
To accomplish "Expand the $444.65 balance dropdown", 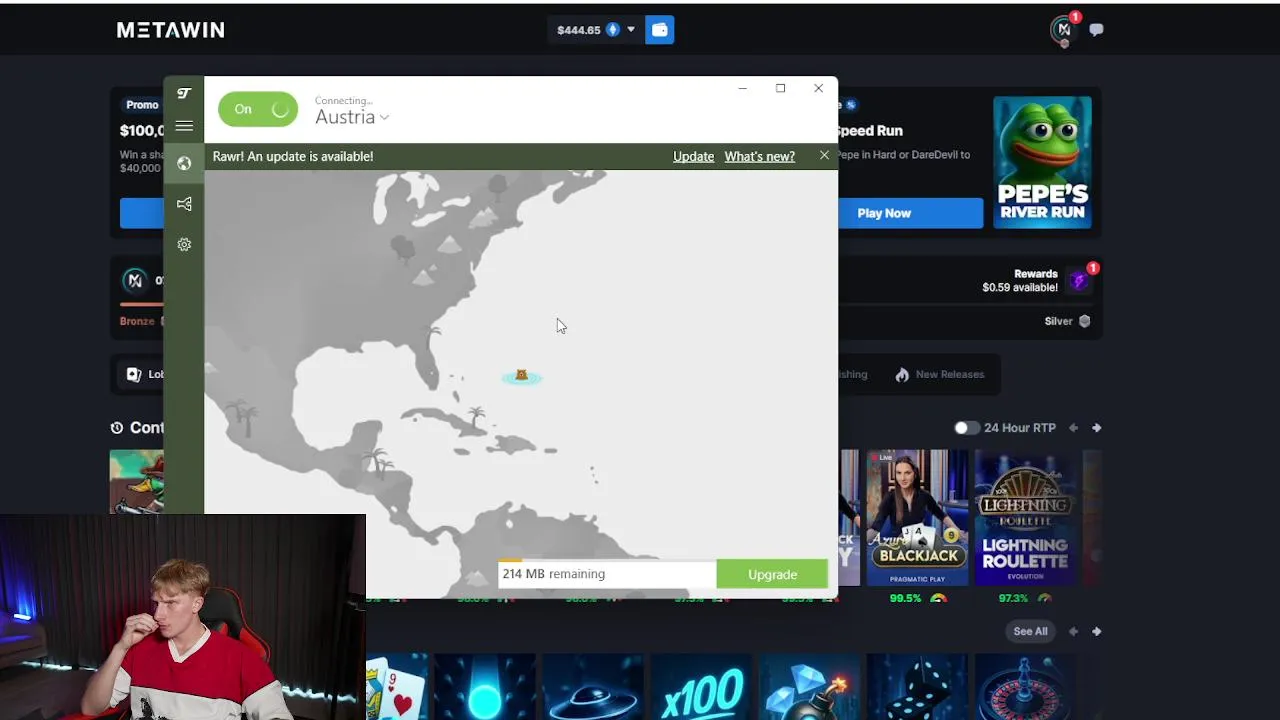I will pyautogui.click(x=596, y=30).
